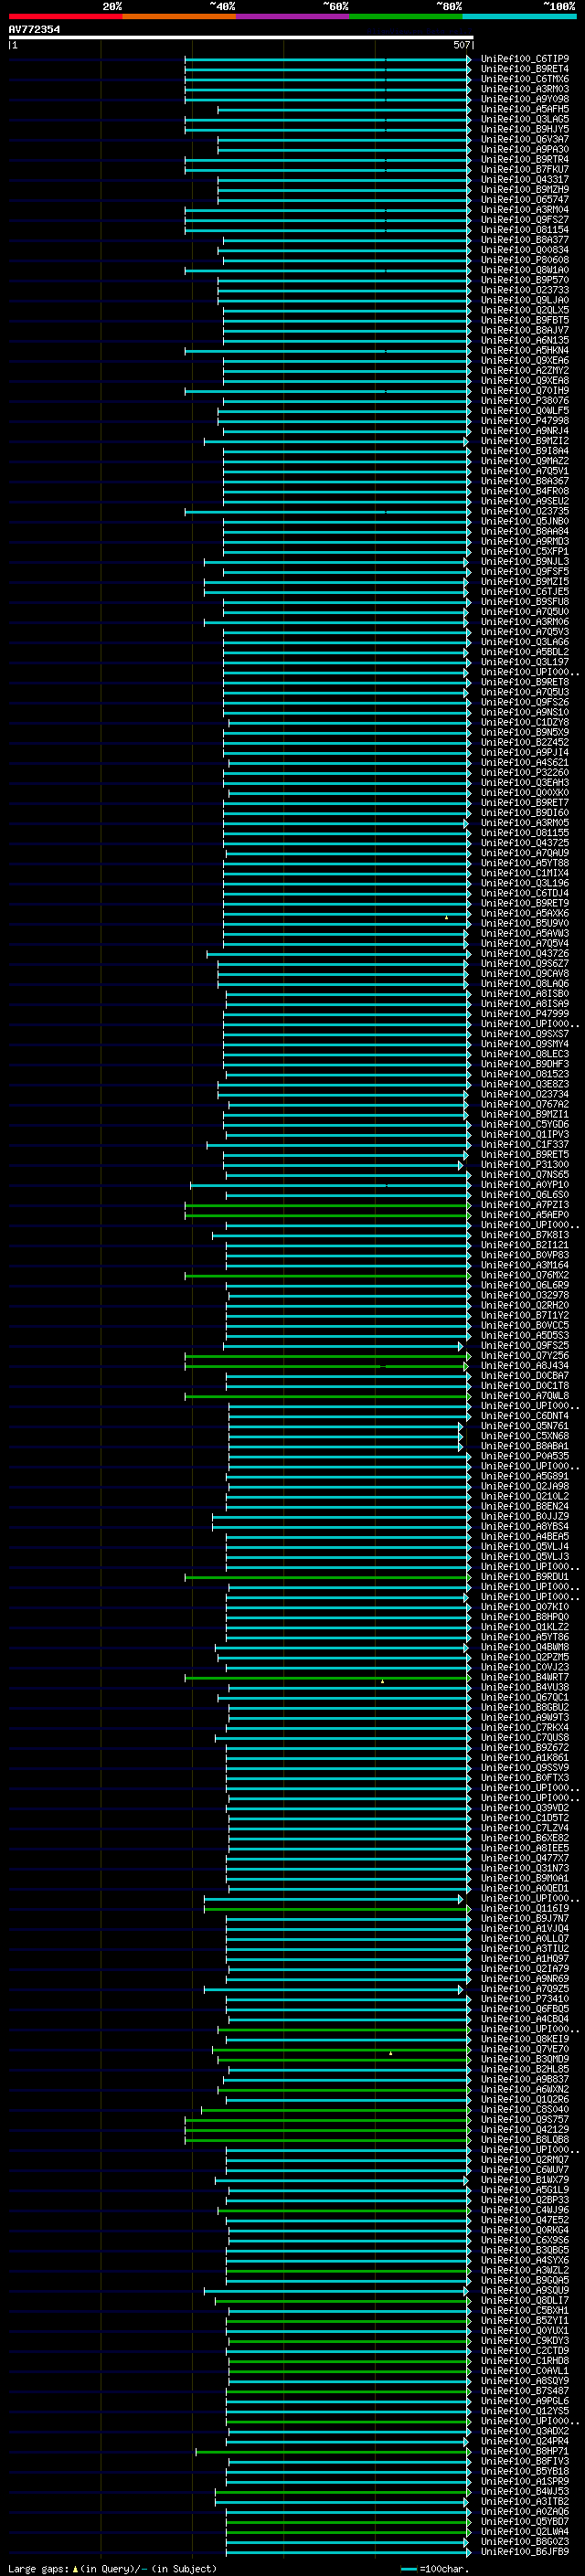
Task: Select the UniRef100_Q9FS27 label
Action: (524, 220)
